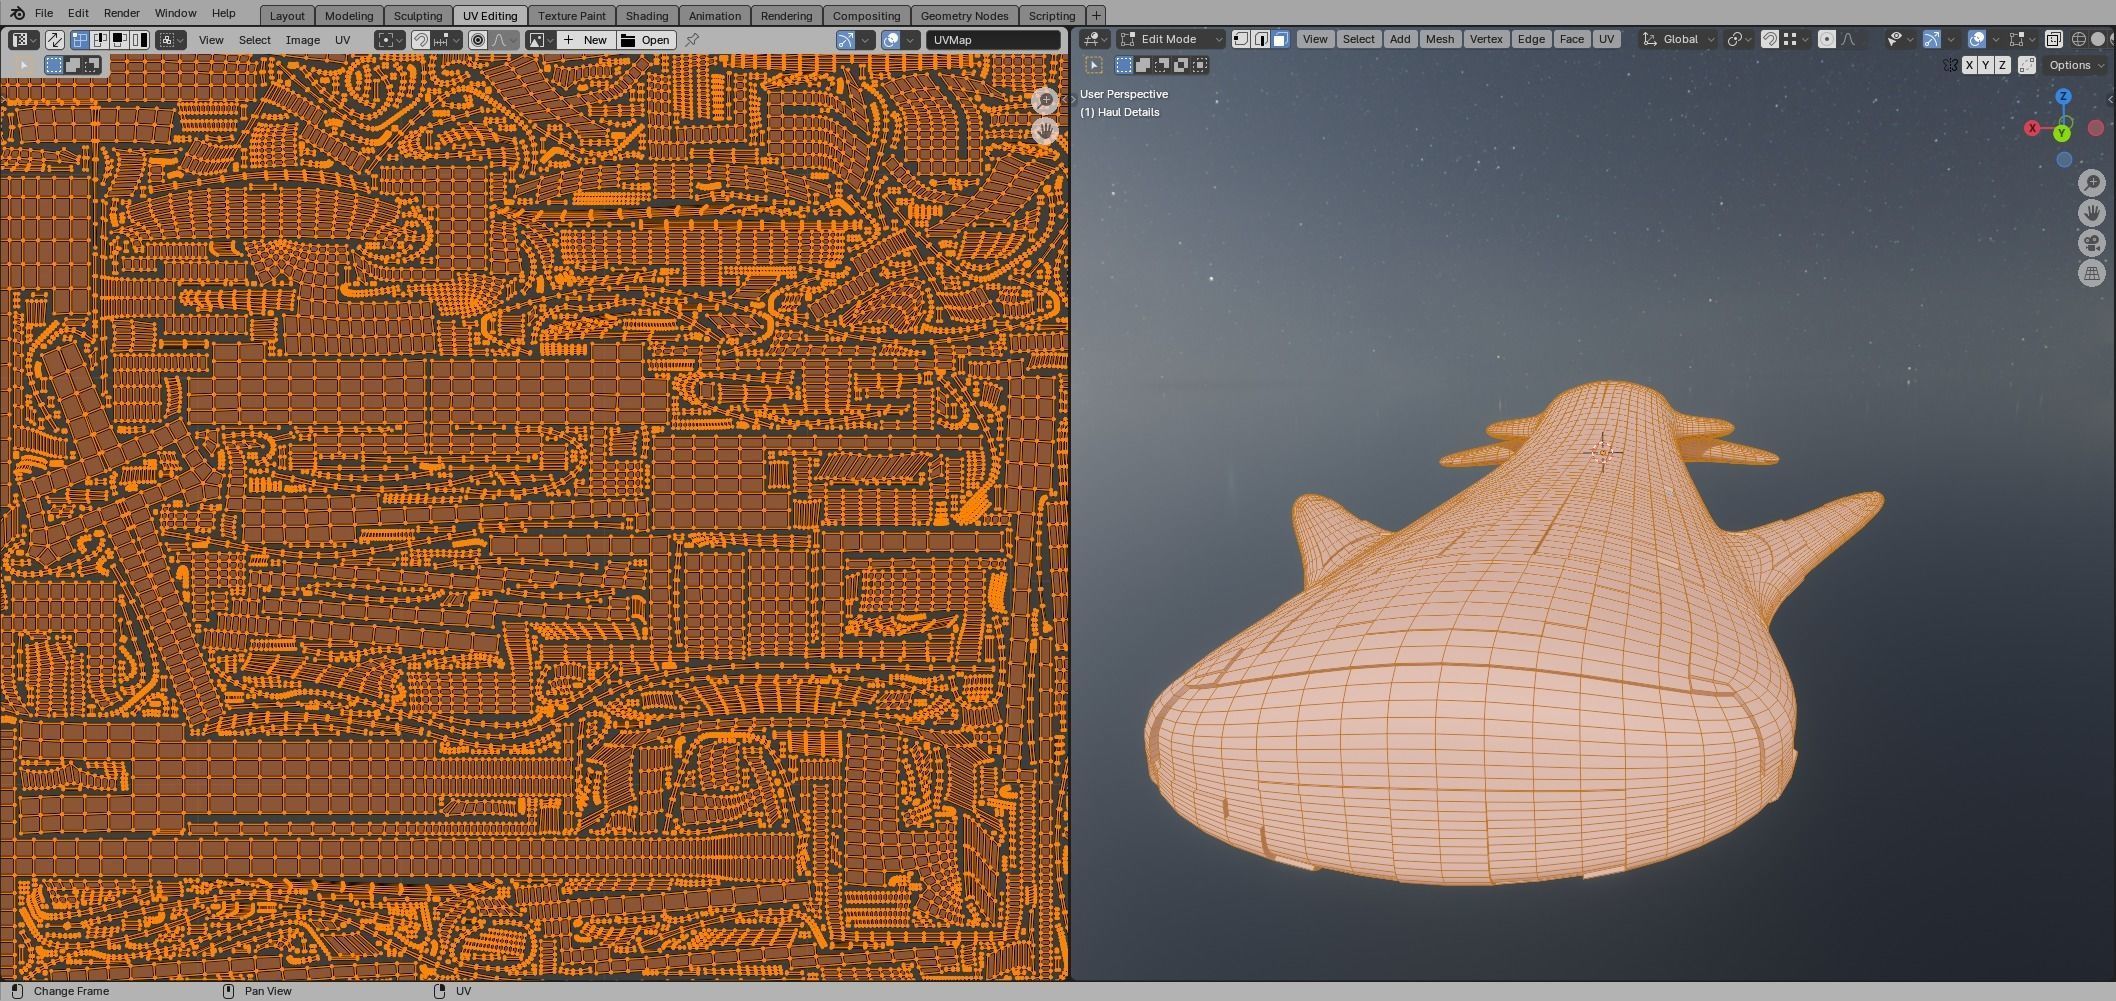Screen dimensions: 2116x1001
Task: Open the UV editor pivot point dropdown
Action: [x=390, y=40]
